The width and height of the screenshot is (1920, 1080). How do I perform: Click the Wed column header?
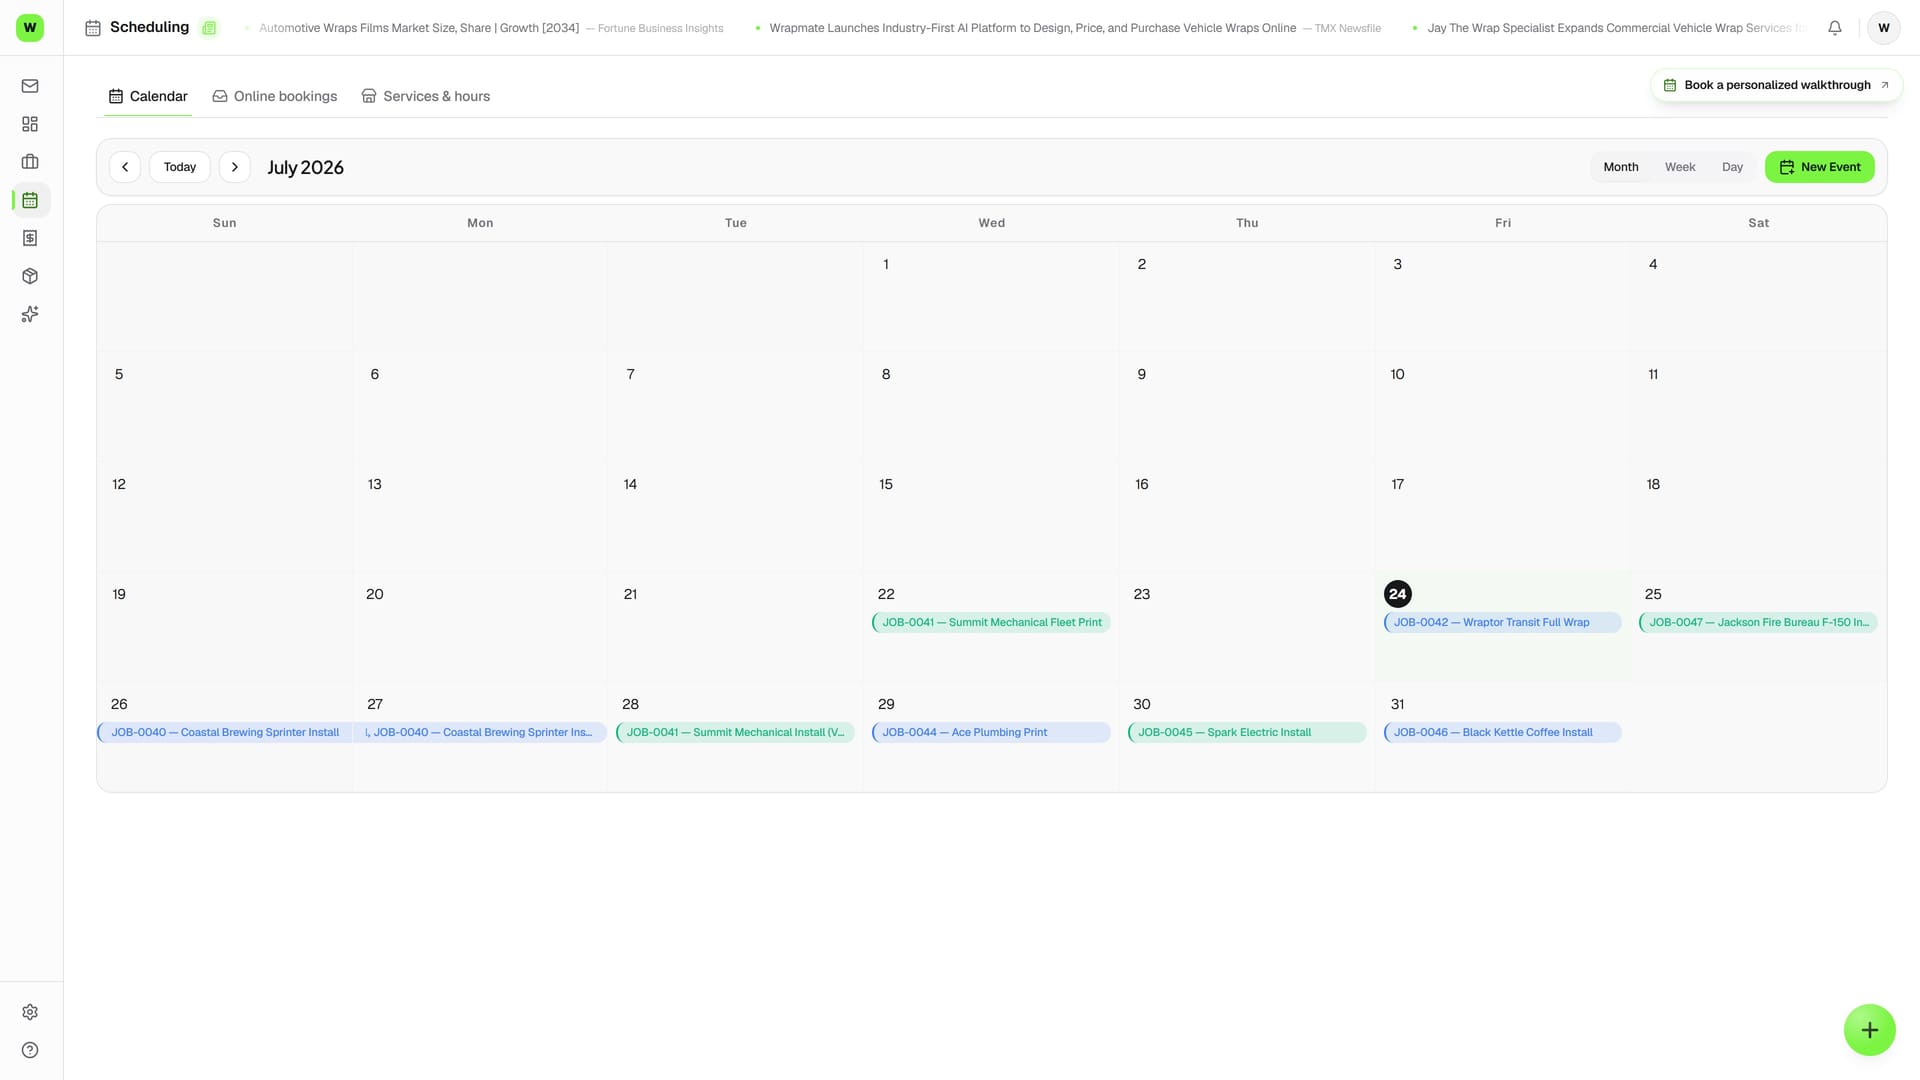click(x=992, y=223)
